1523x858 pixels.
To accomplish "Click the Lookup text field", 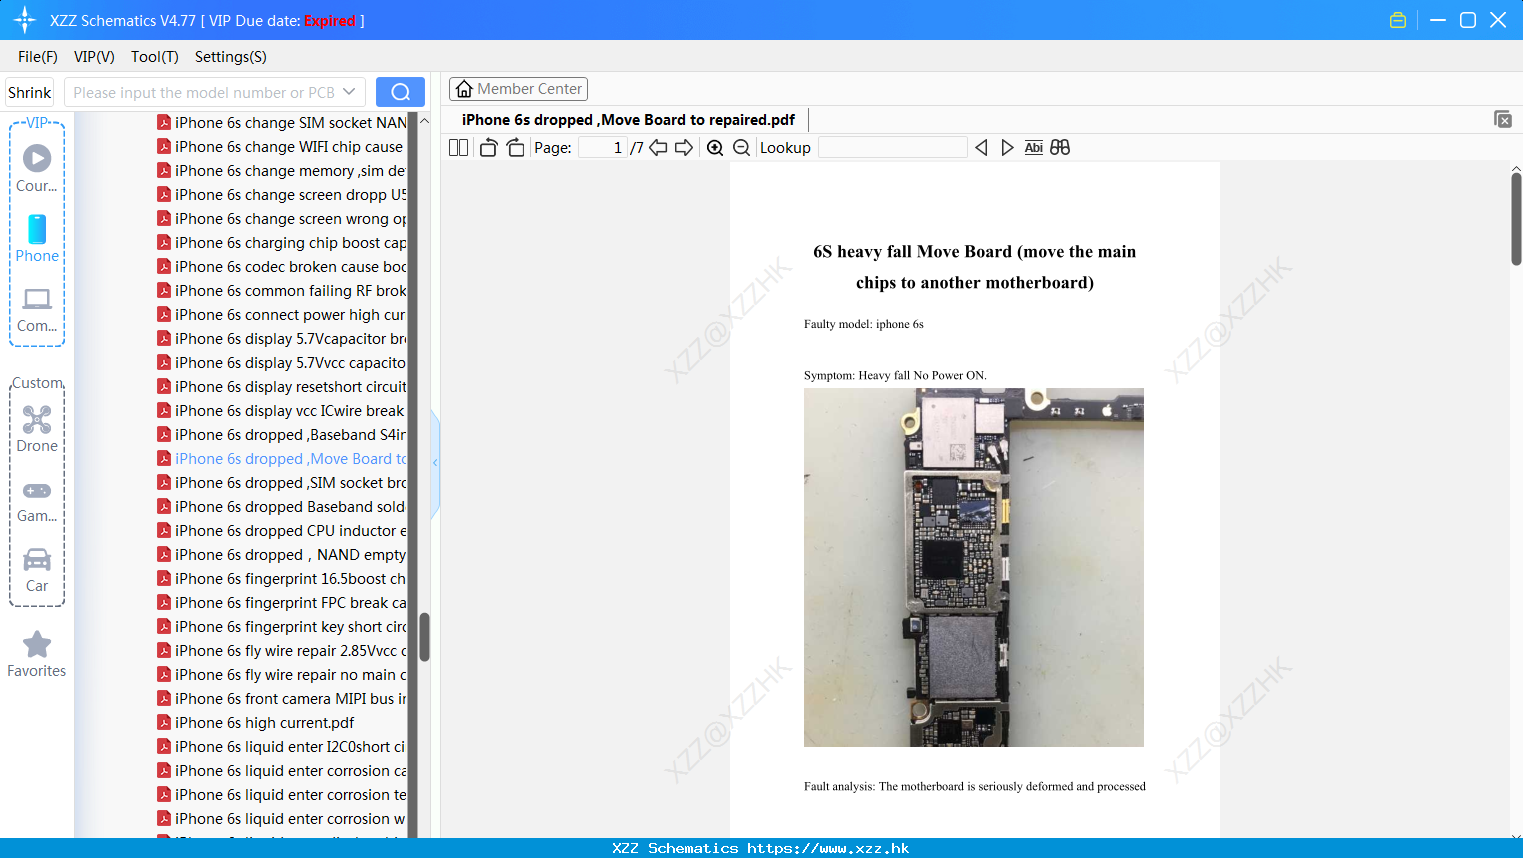I will coord(892,147).
